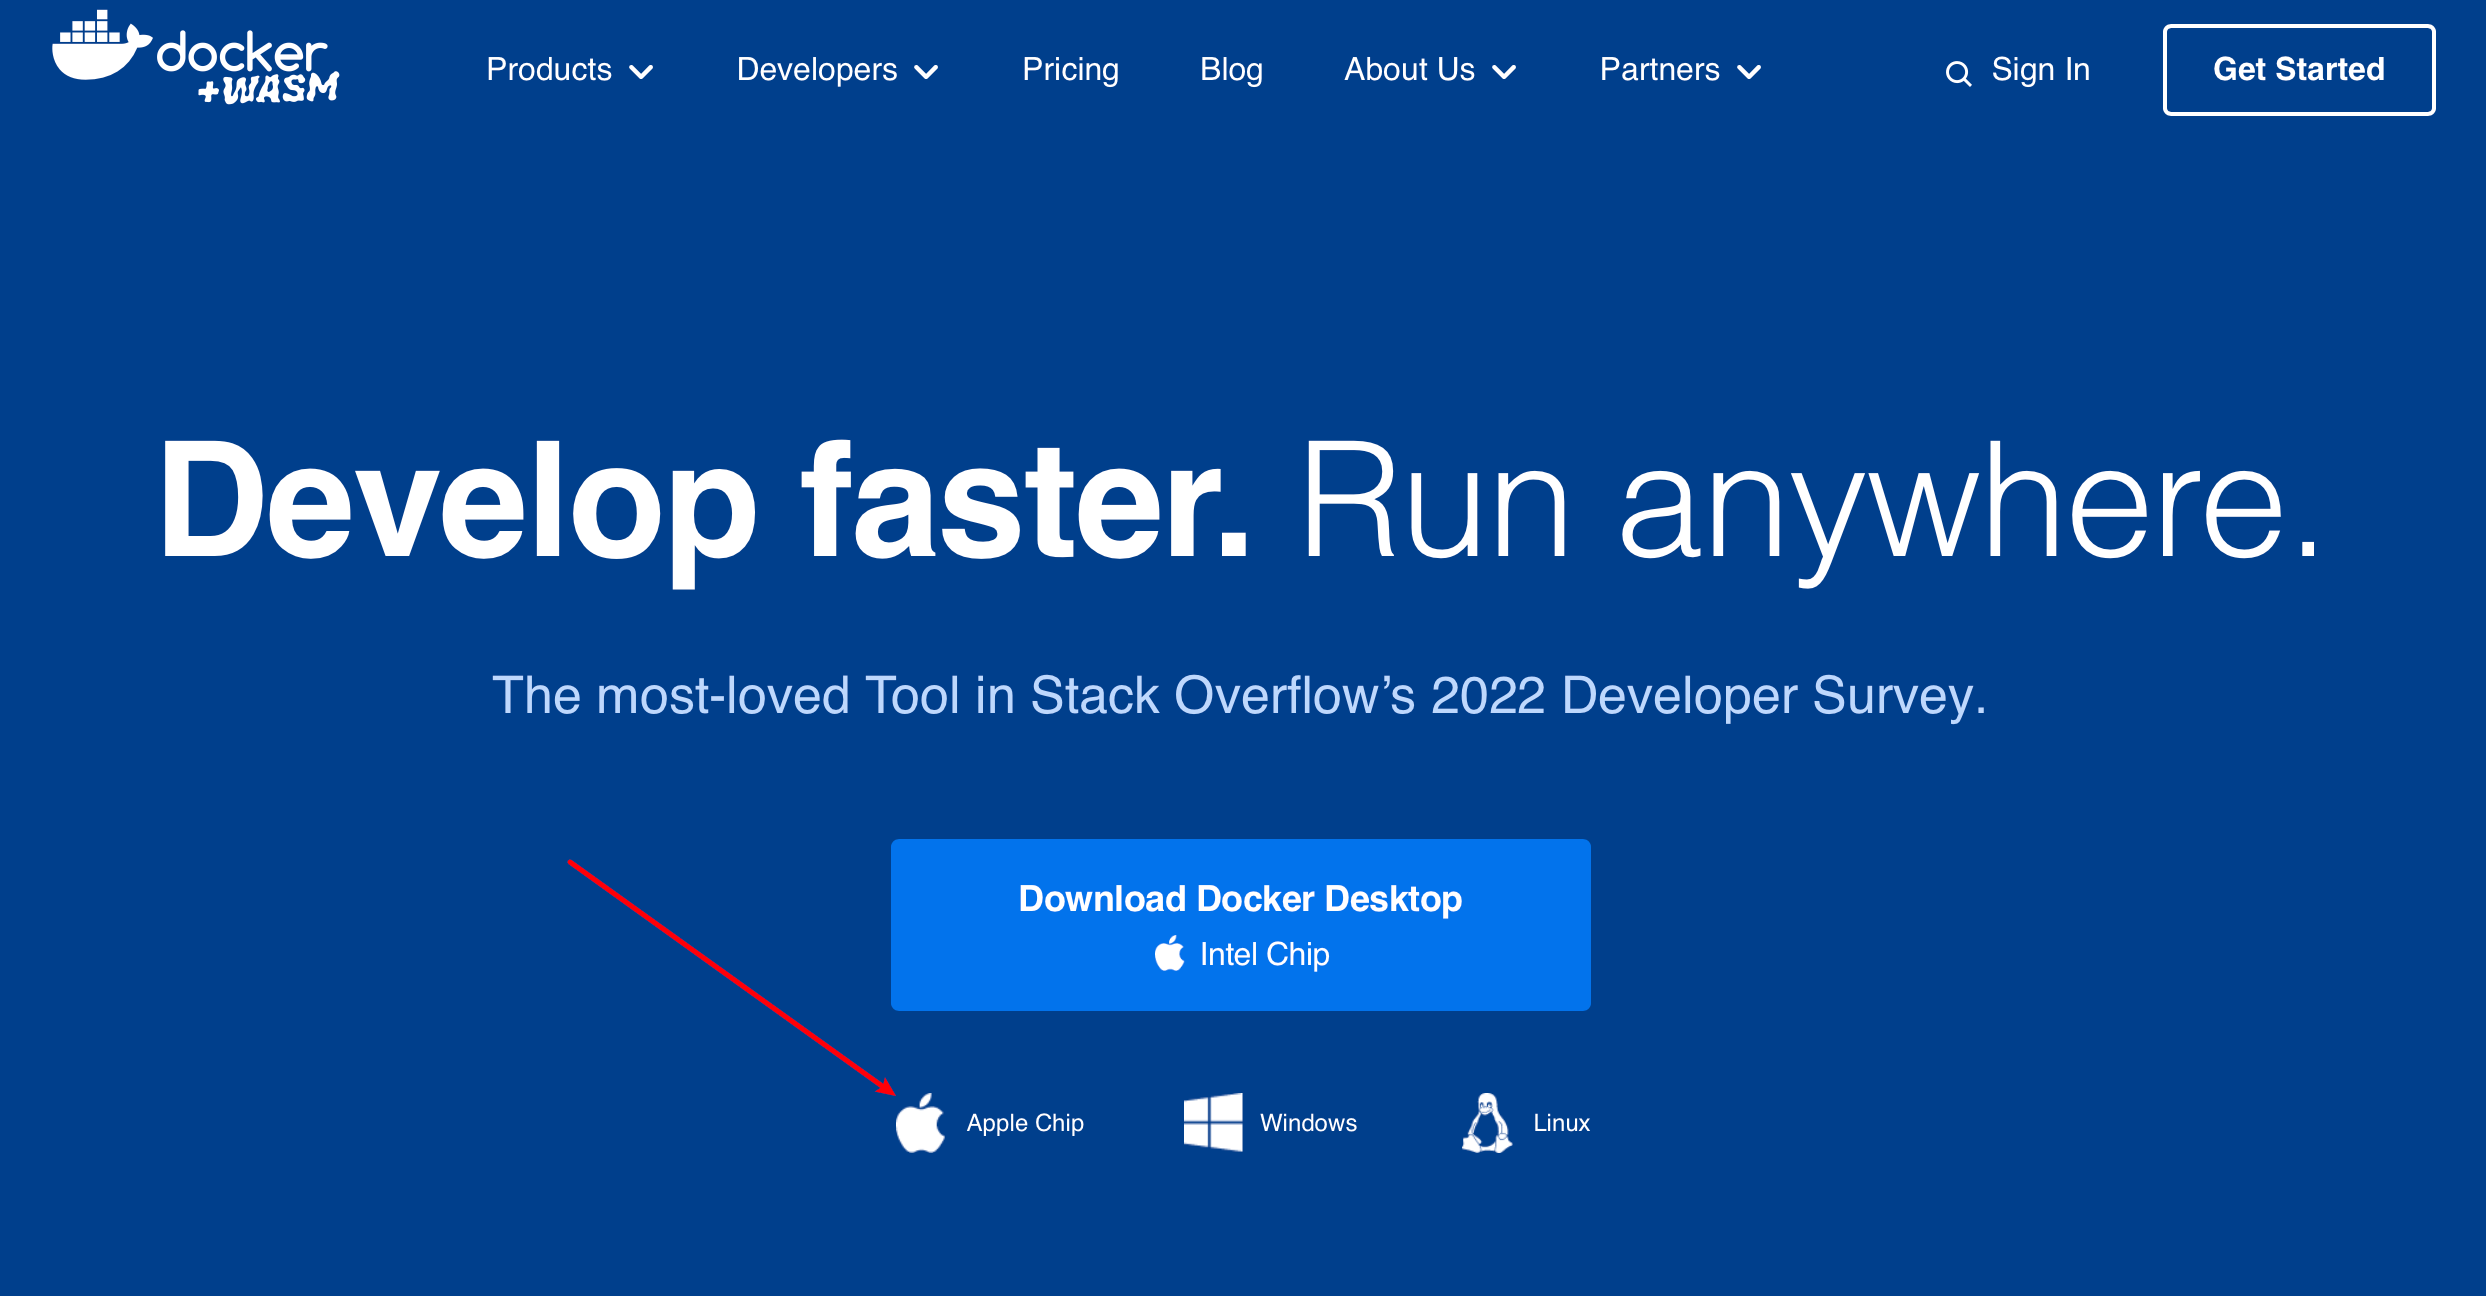Expand the About Us chevron arrow

click(x=1504, y=72)
